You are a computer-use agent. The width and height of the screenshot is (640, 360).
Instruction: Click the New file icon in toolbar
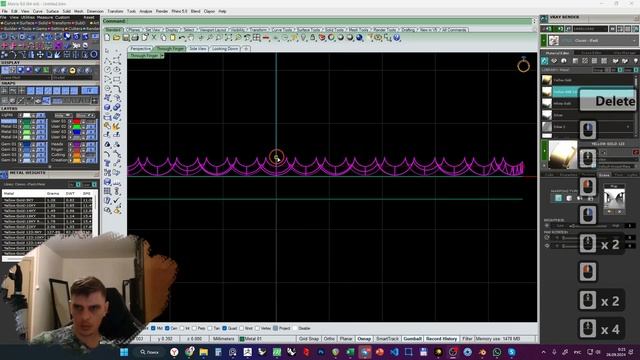click(107, 38)
